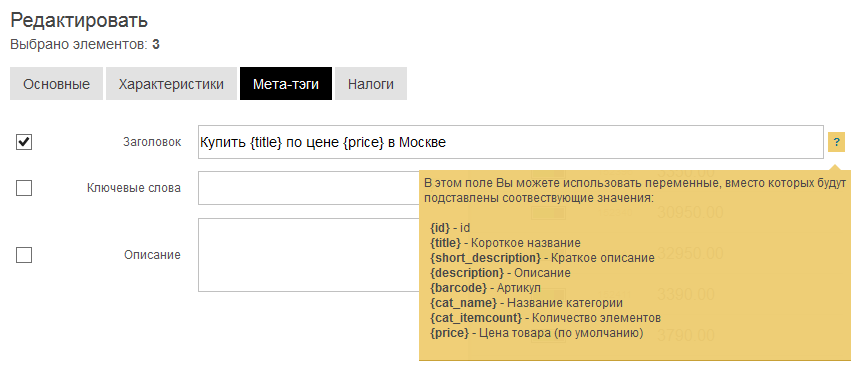Go to the Налоги tab
This screenshot has width=863, height=375.
point(370,84)
